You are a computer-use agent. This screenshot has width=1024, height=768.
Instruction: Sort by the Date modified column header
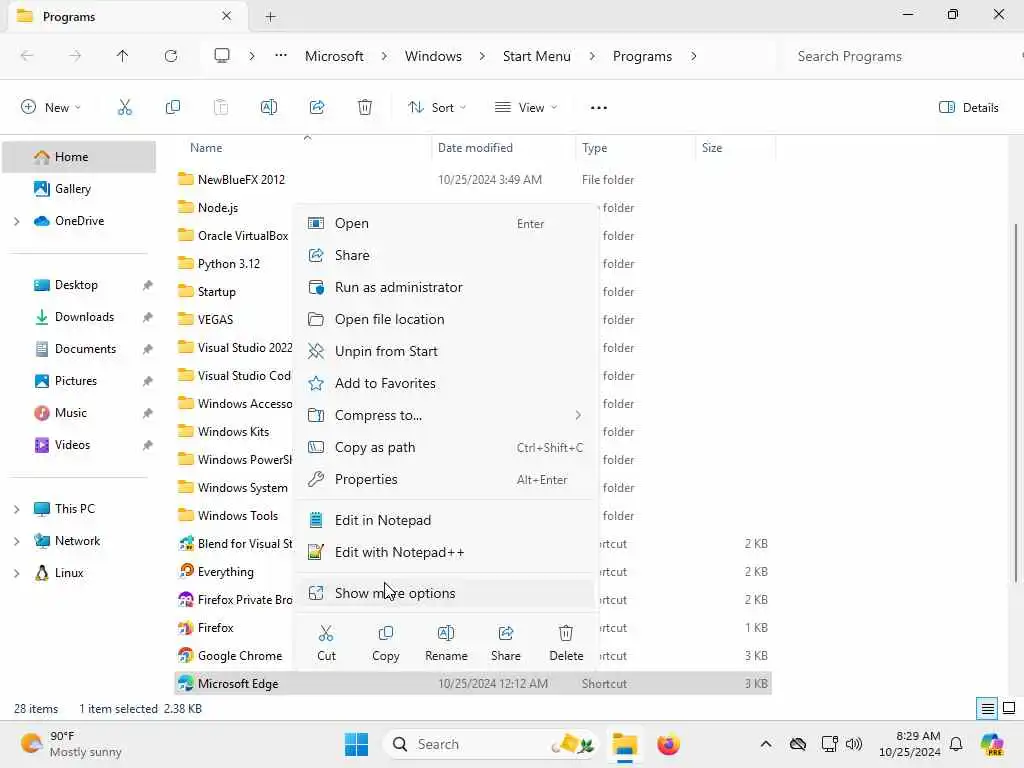point(503,148)
